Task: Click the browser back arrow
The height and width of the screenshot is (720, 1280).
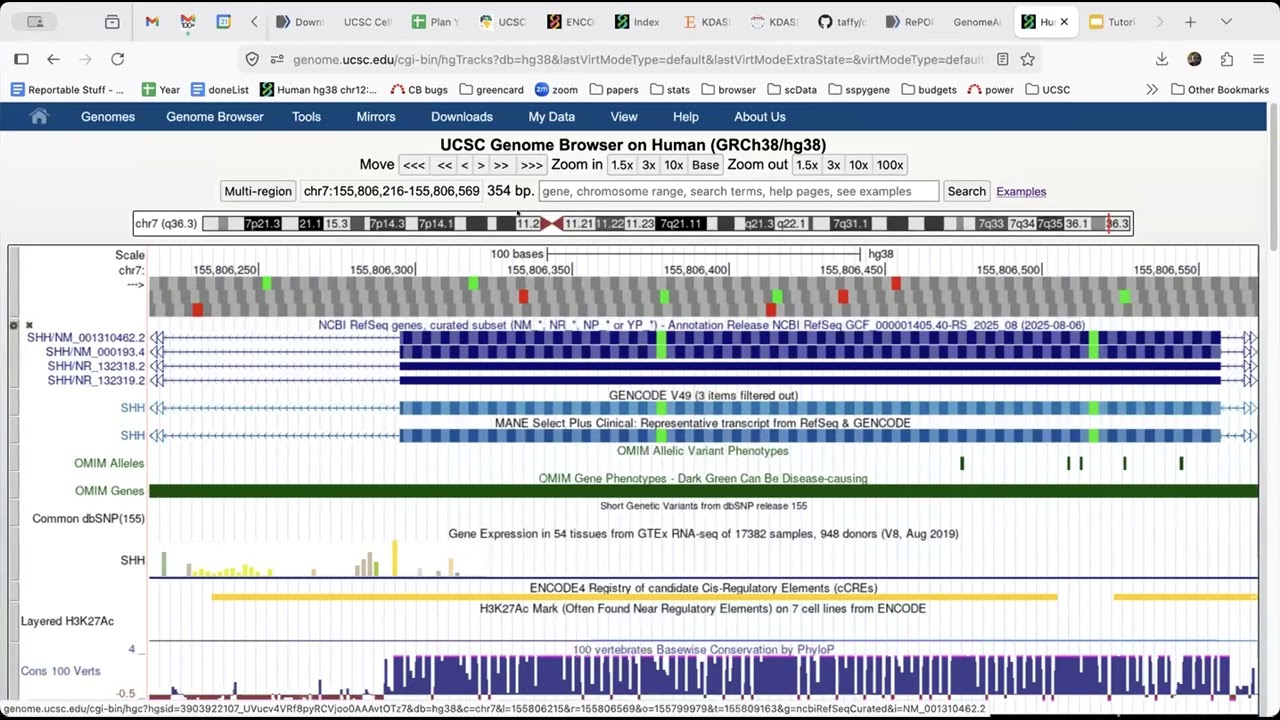Action: (x=54, y=59)
